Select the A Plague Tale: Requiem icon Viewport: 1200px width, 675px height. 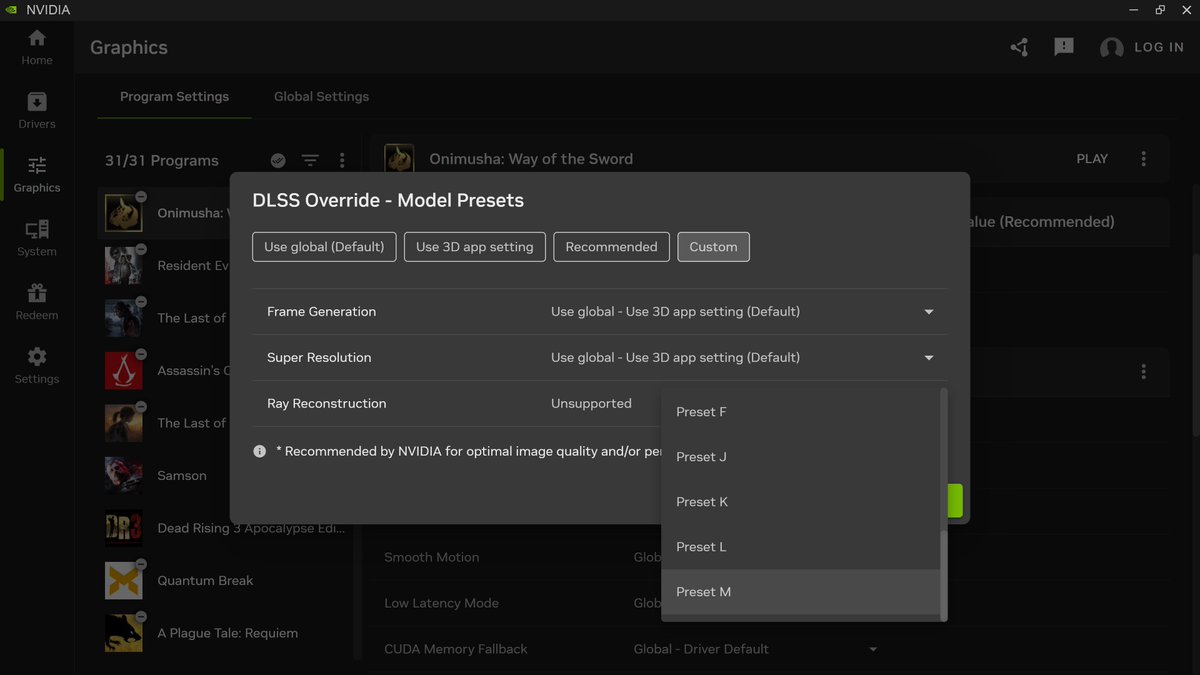(x=124, y=633)
